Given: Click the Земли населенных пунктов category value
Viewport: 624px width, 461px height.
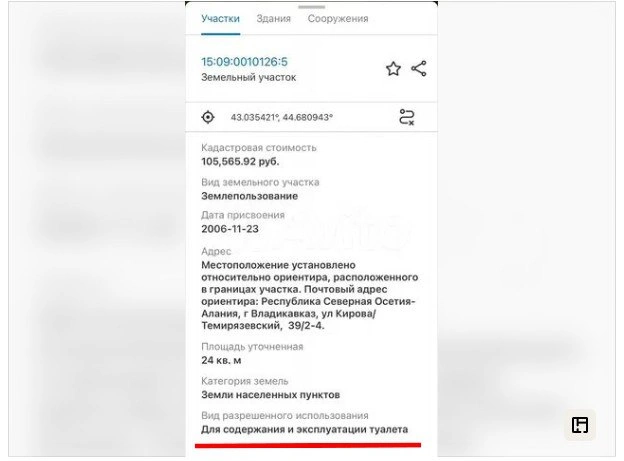Looking at the screenshot, I should [x=271, y=395].
